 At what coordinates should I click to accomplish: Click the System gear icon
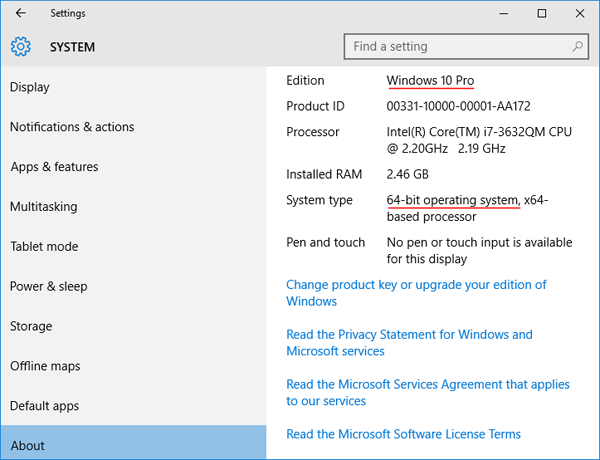21,46
